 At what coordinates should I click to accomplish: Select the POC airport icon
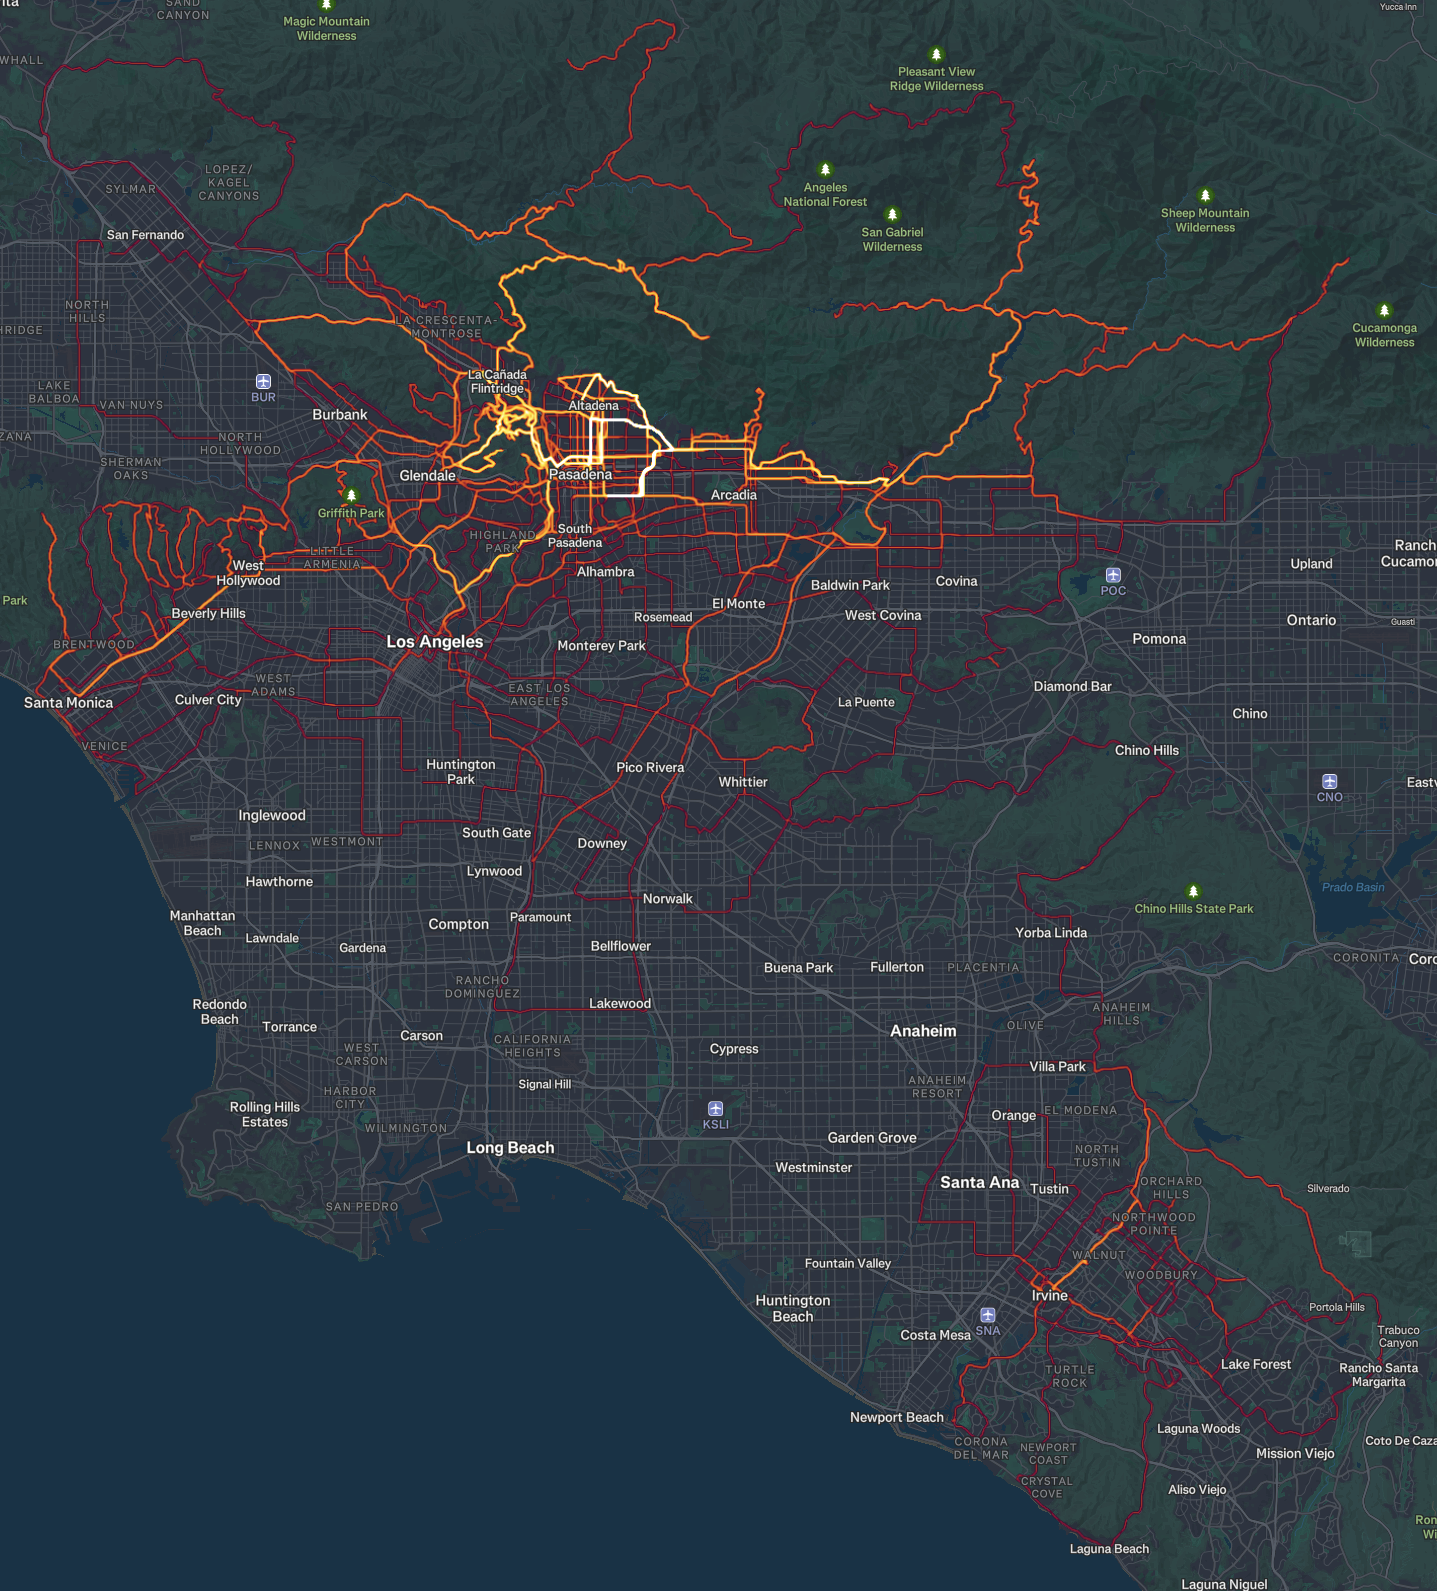tap(1113, 575)
